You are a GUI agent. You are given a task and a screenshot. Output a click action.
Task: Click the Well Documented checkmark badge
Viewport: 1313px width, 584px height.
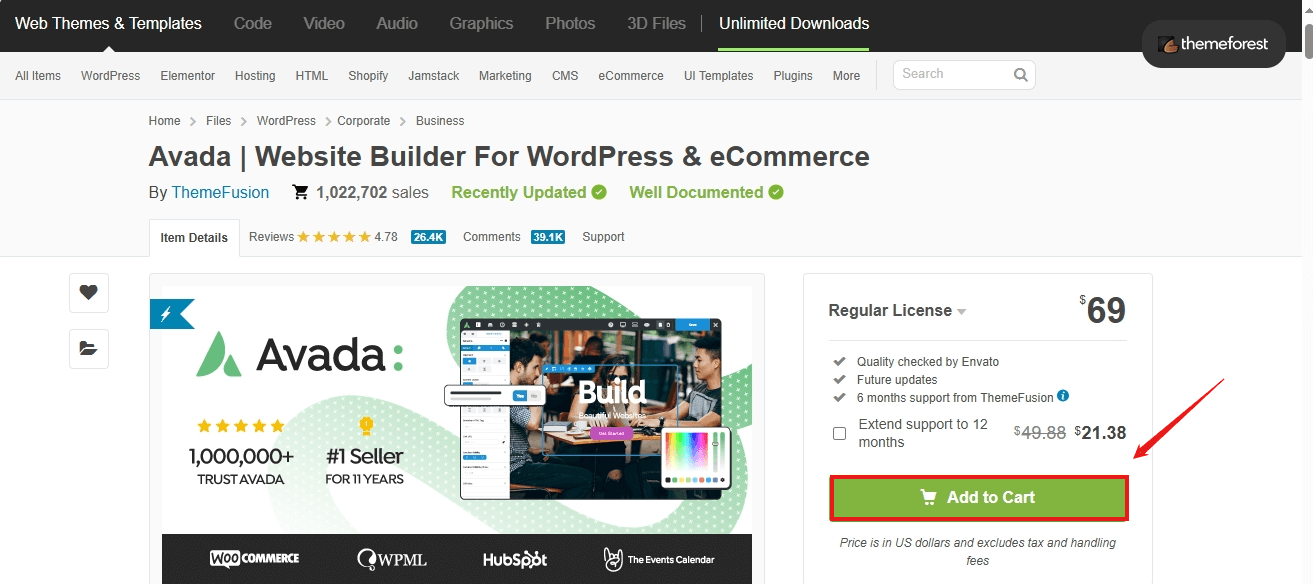776,192
